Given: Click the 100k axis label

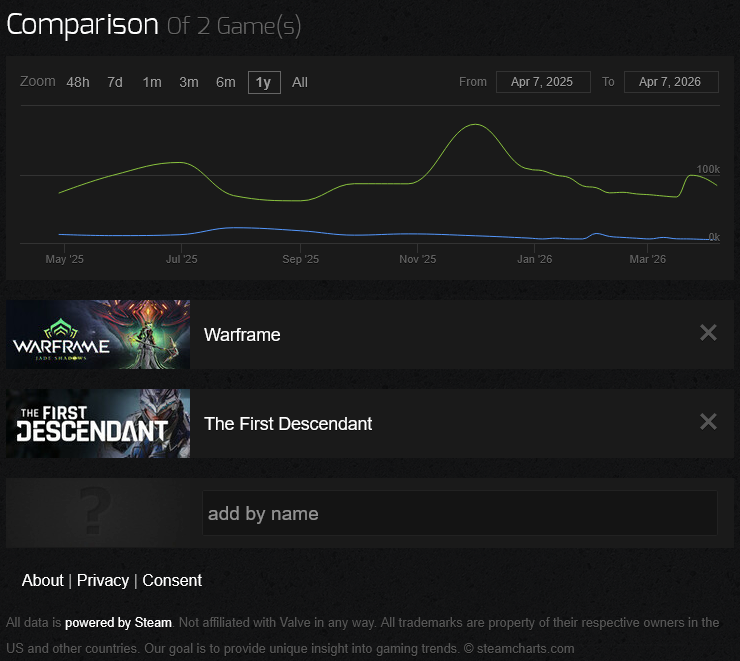Looking at the screenshot, I should pos(708,169).
